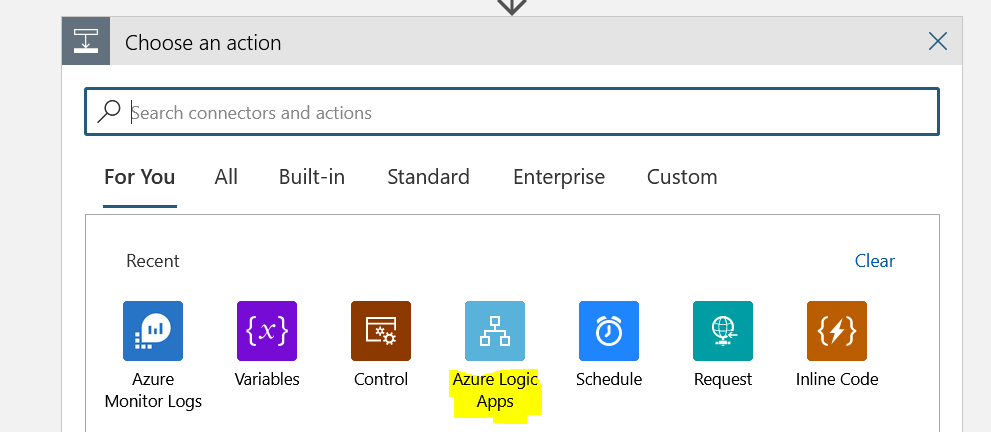
Task: Click the Variables label text
Action: (267, 379)
